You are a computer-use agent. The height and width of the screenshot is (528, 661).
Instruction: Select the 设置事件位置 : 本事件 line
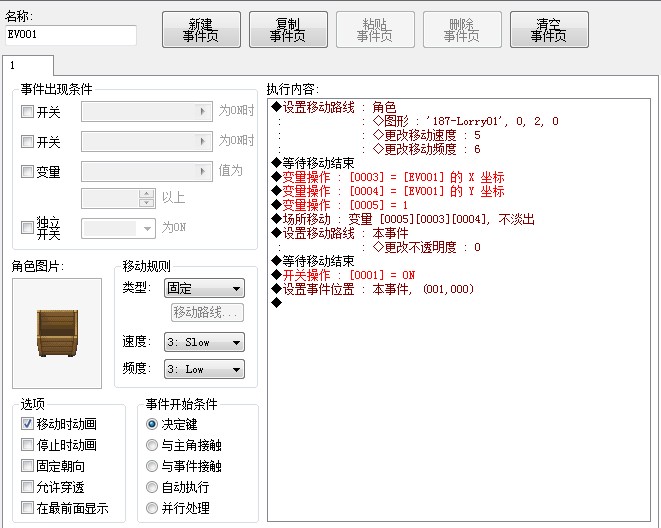coord(373,289)
